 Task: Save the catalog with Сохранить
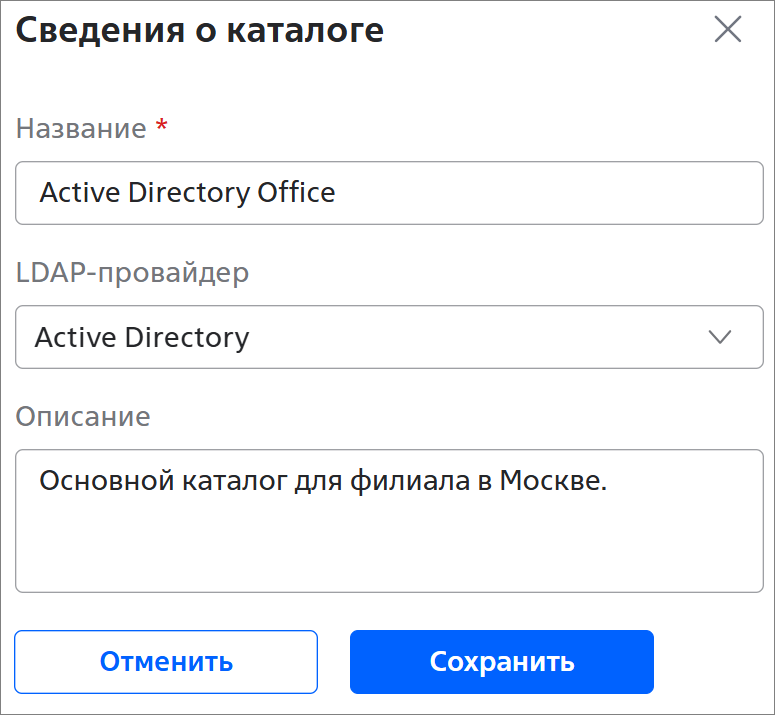coord(502,662)
